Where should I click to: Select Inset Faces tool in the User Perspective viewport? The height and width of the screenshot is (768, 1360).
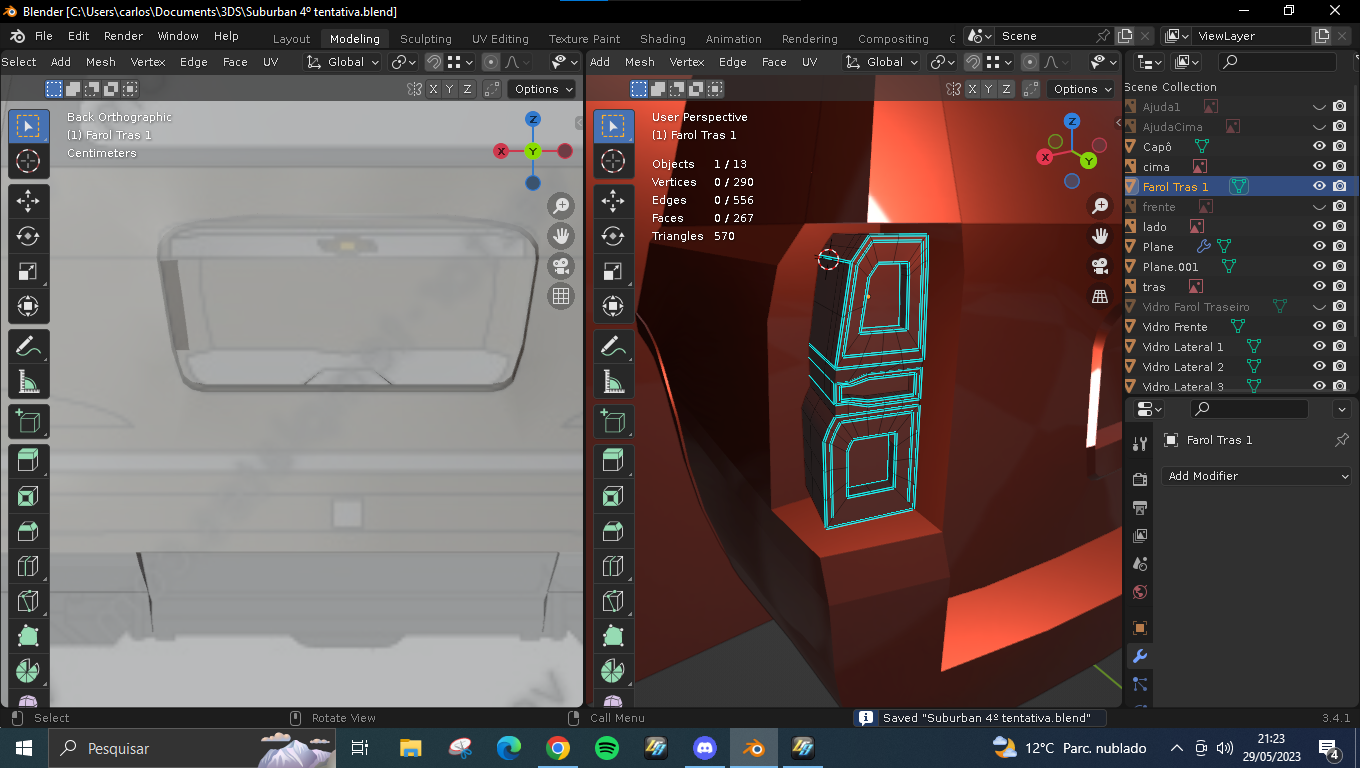pyautogui.click(x=613, y=496)
